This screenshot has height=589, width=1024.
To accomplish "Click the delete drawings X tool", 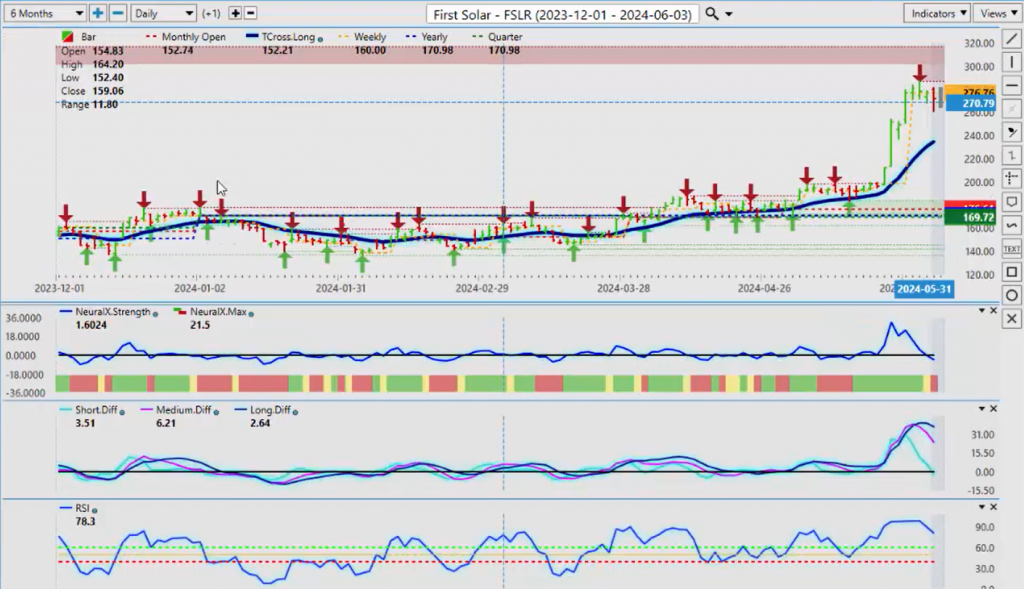I will click(x=1010, y=318).
